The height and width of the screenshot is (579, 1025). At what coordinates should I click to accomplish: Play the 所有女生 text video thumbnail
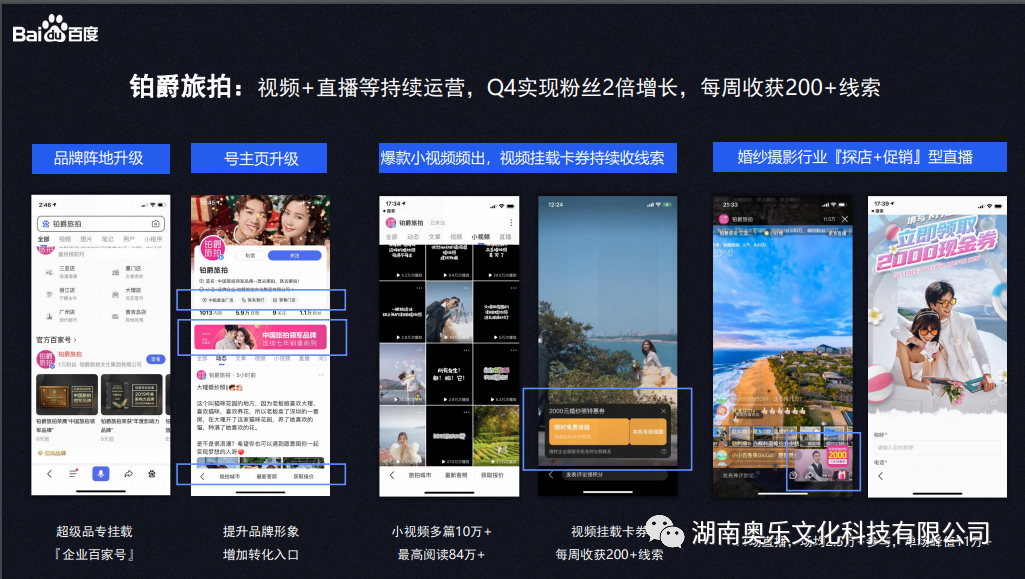coord(448,374)
